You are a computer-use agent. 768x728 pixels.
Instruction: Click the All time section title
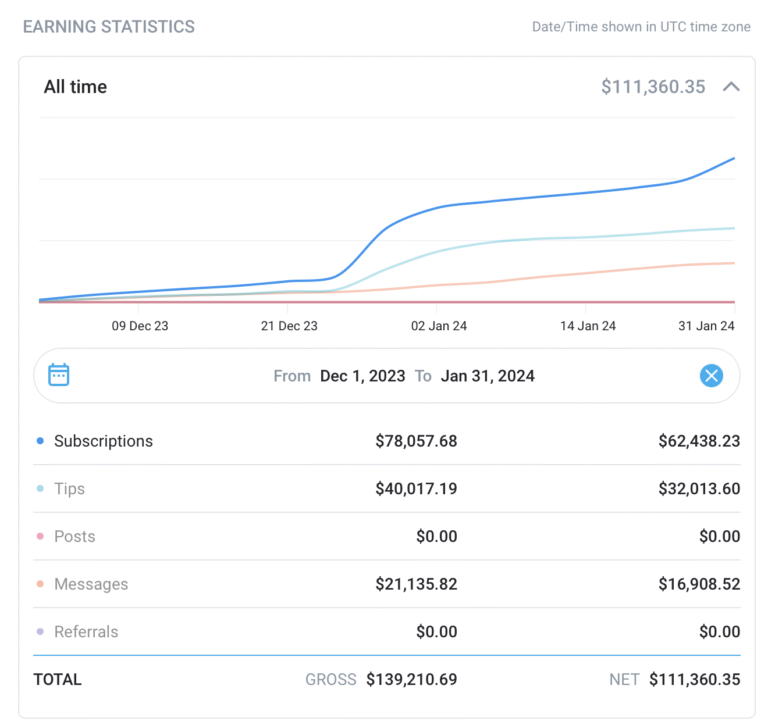[x=75, y=87]
